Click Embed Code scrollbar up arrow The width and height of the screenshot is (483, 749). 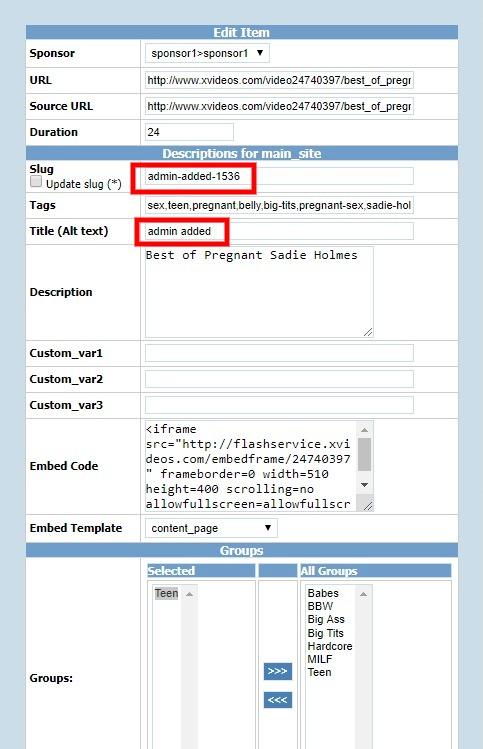pos(365,430)
